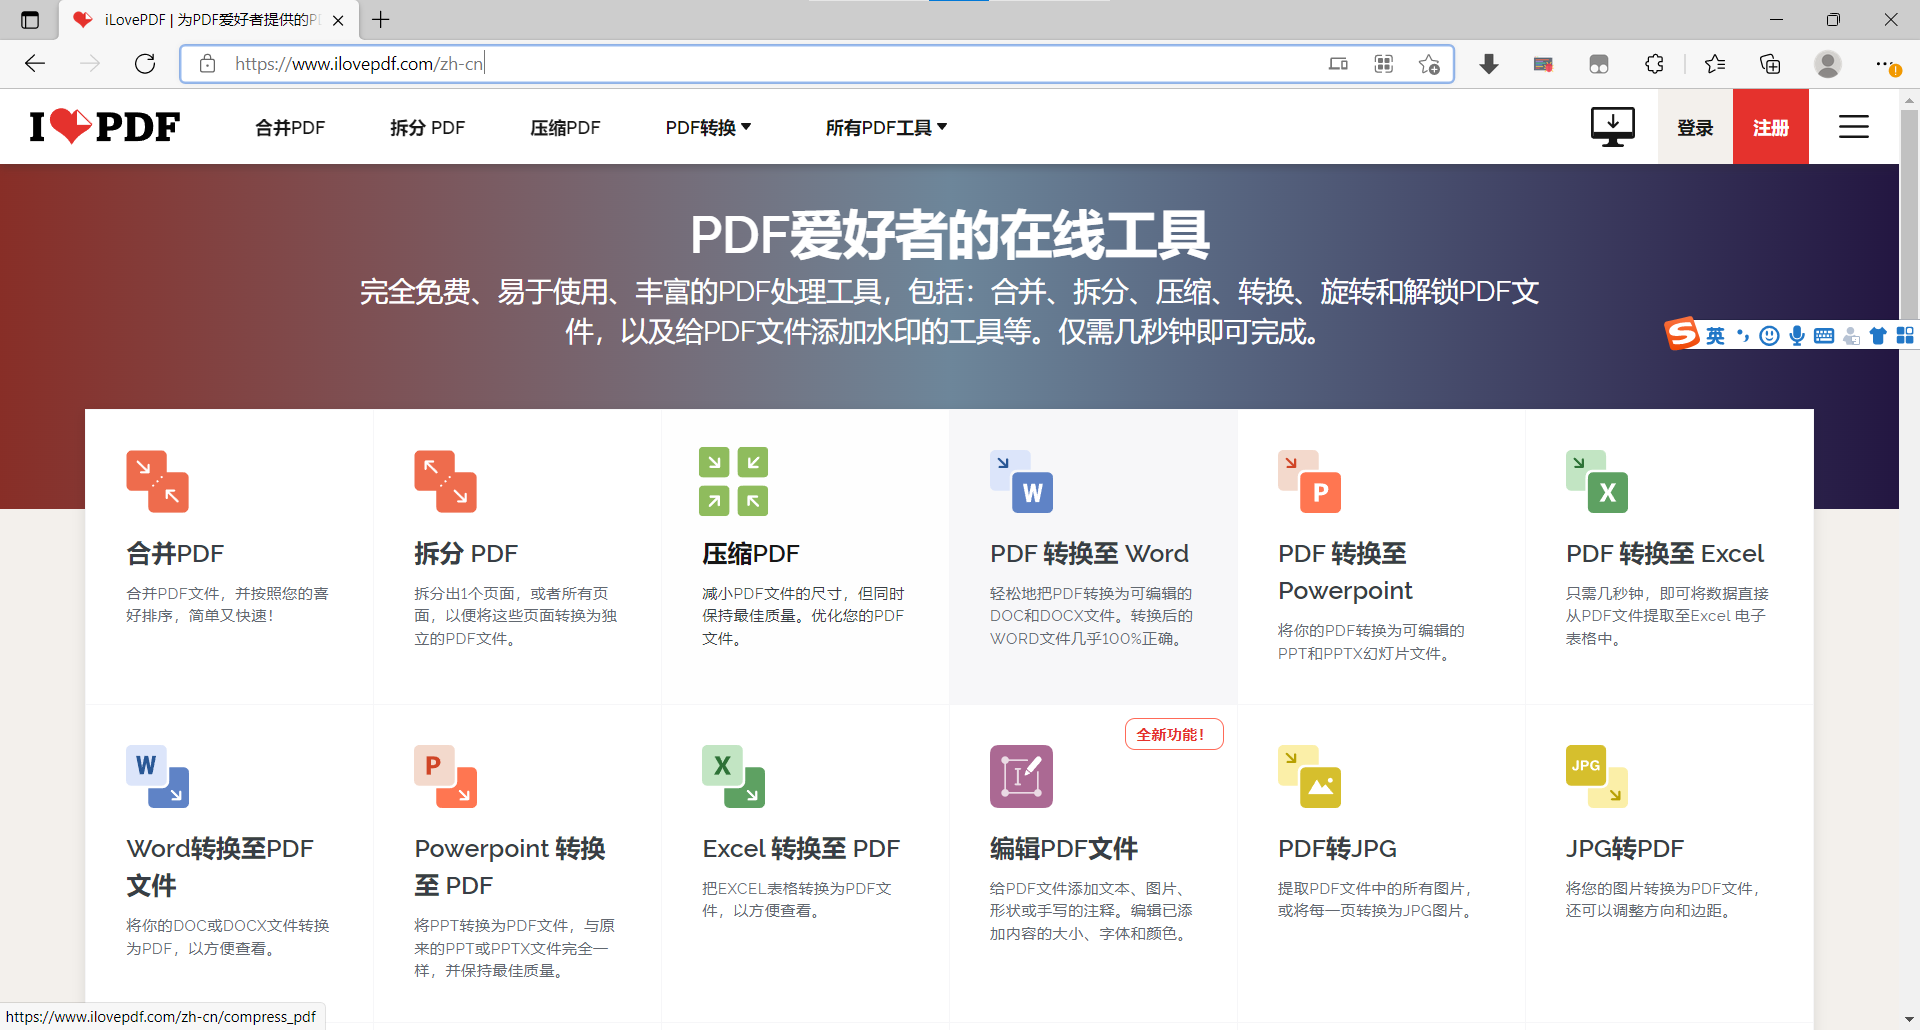This screenshot has width=1920, height=1030.
Task: Open the 编辑PDF文件 tool title link
Action: tap(1064, 849)
